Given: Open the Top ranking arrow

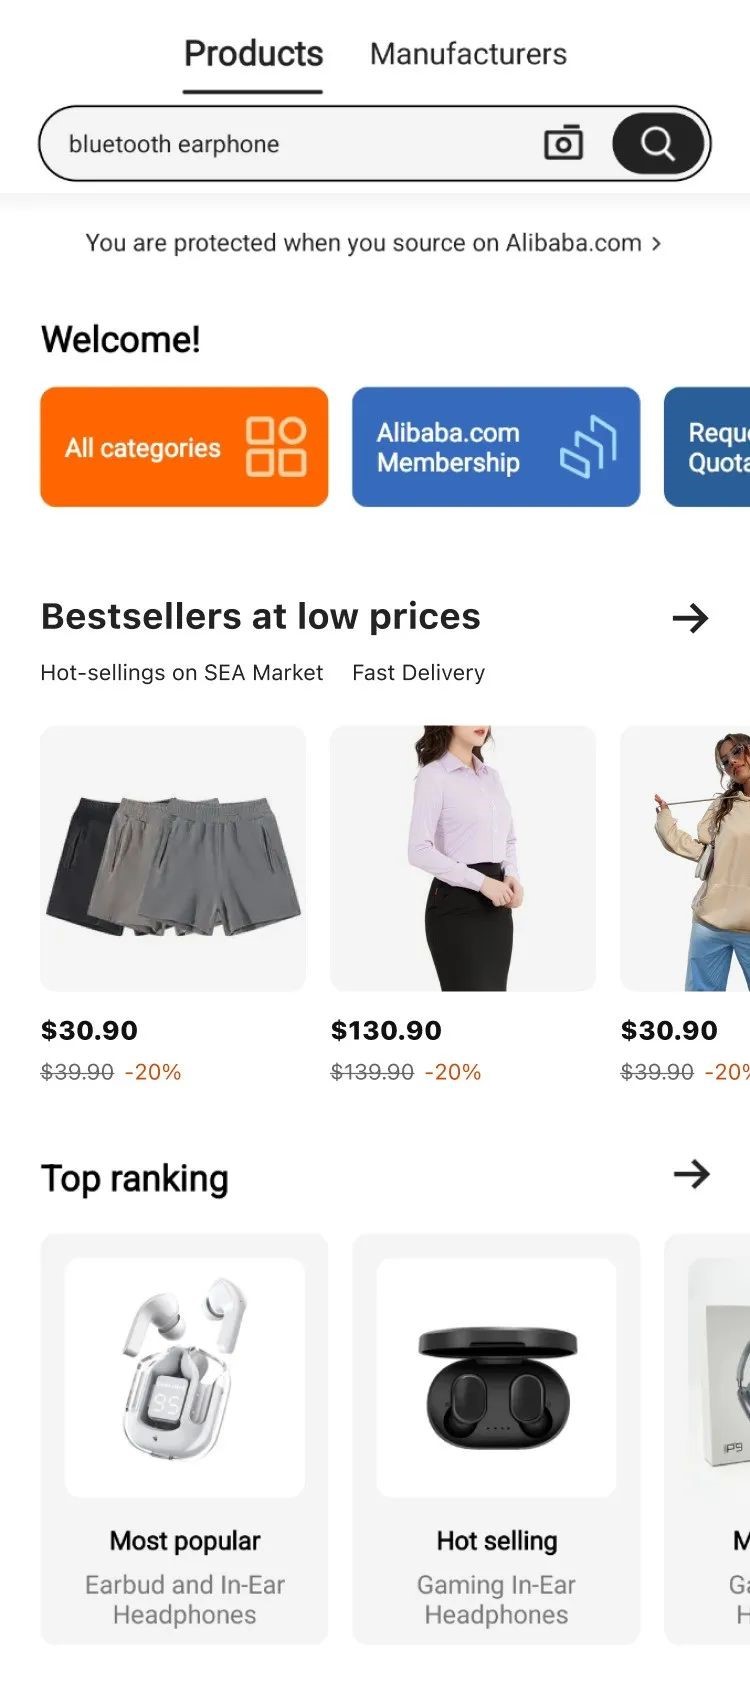Looking at the screenshot, I should [691, 1174].
